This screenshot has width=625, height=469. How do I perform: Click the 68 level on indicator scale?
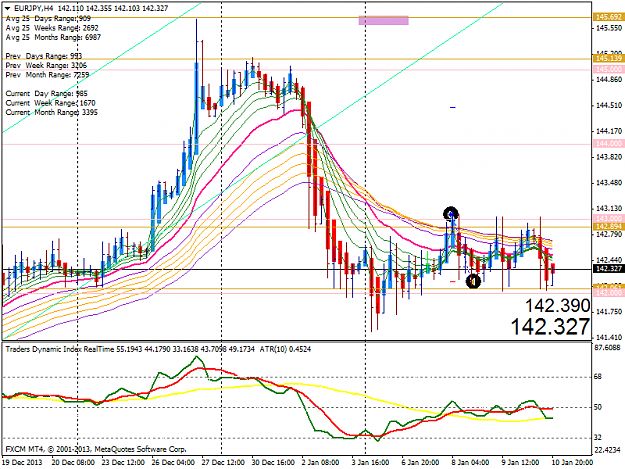click(x=598, y=377)
